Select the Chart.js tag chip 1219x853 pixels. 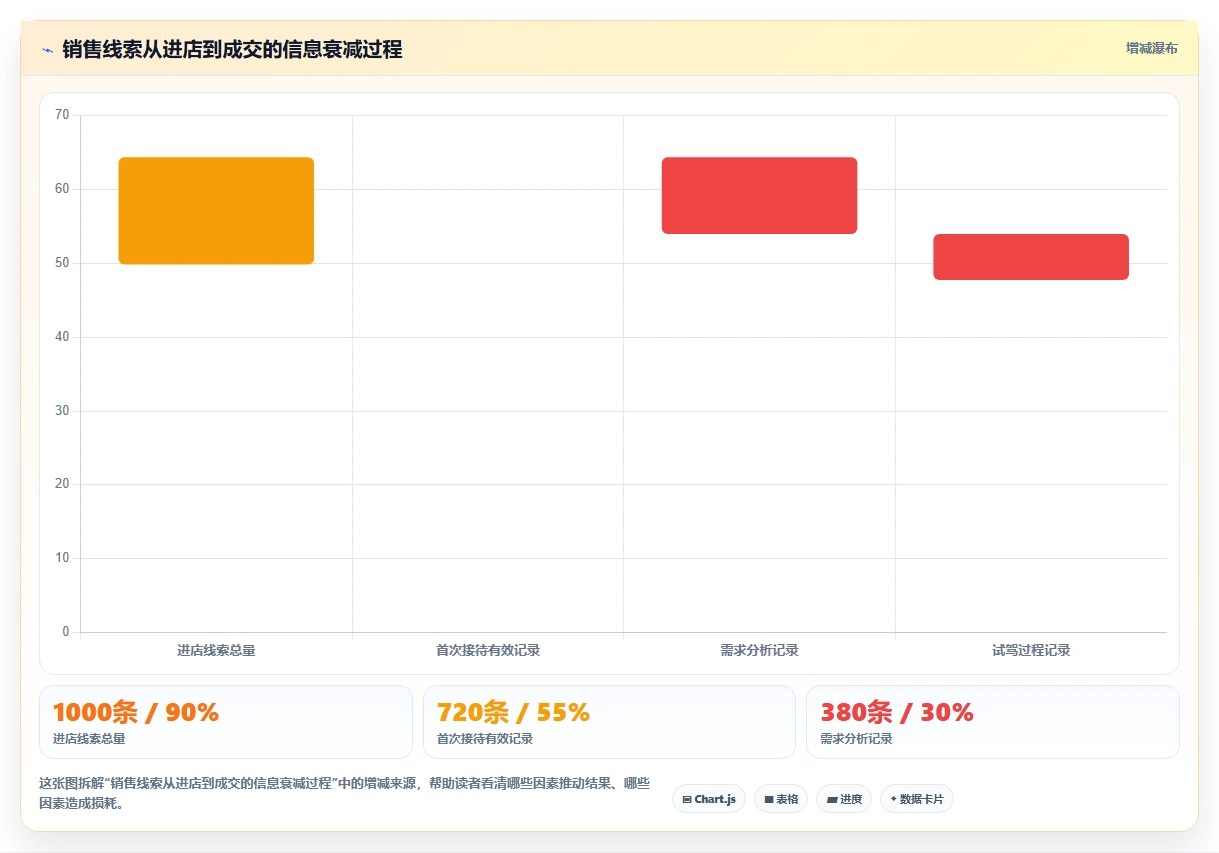click(x=709, y=799)
